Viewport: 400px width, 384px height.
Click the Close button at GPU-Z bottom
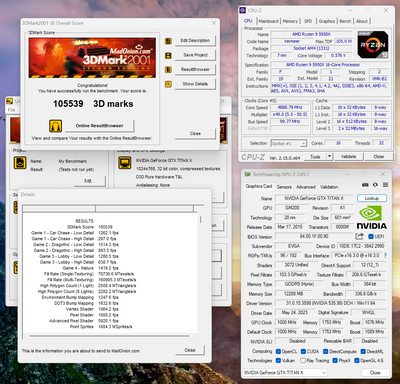[375, 372]
